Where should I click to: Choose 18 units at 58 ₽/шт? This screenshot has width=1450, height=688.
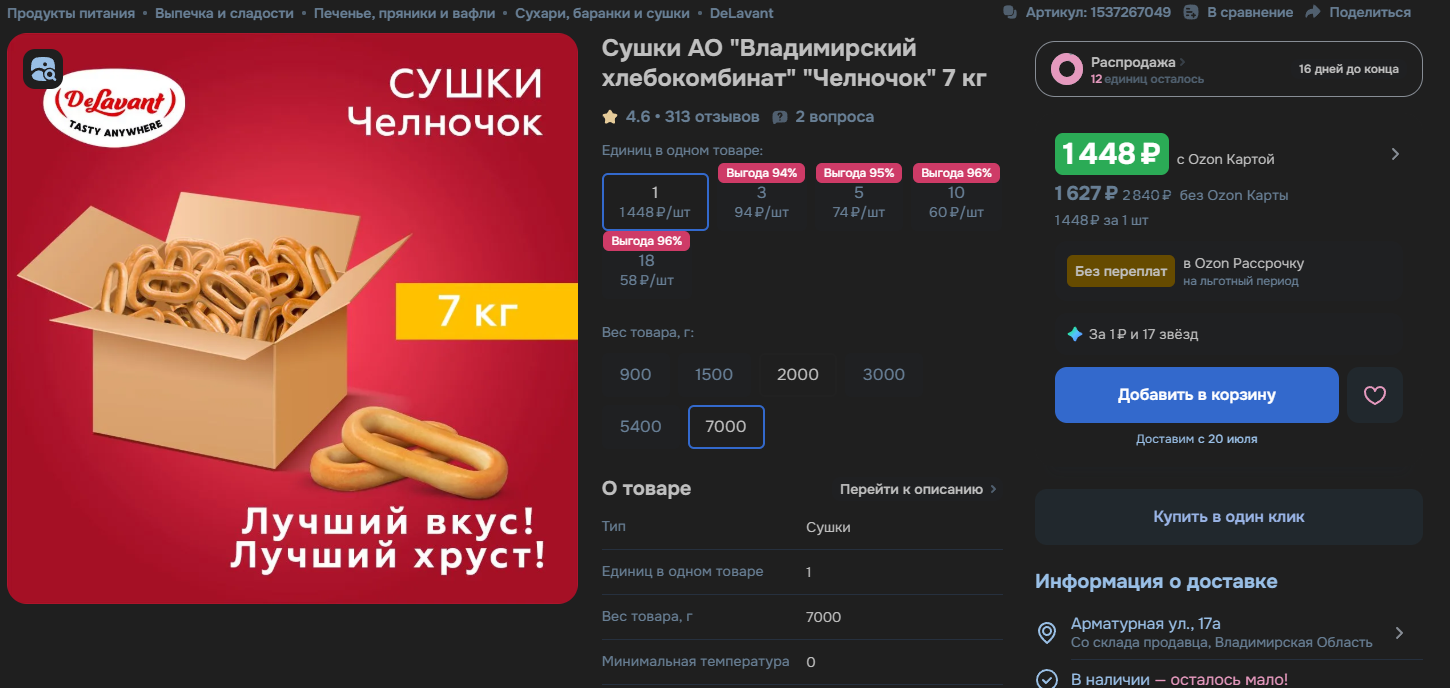click(647, 270)
